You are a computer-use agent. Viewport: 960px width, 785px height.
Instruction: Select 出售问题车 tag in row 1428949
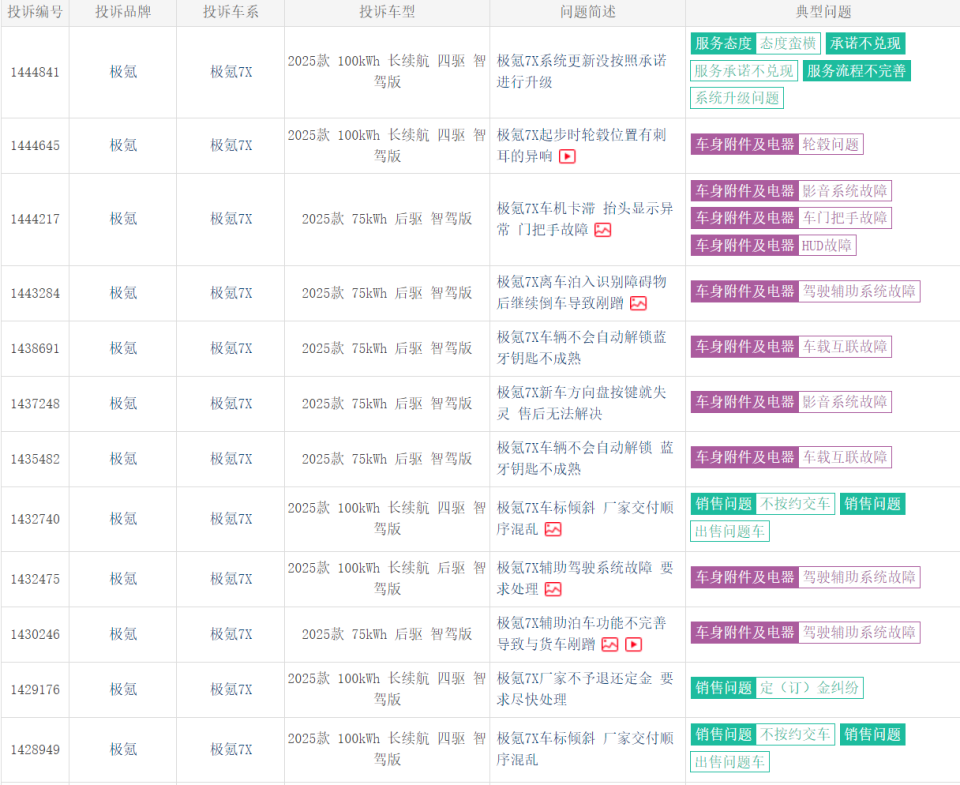click(730, 762)
